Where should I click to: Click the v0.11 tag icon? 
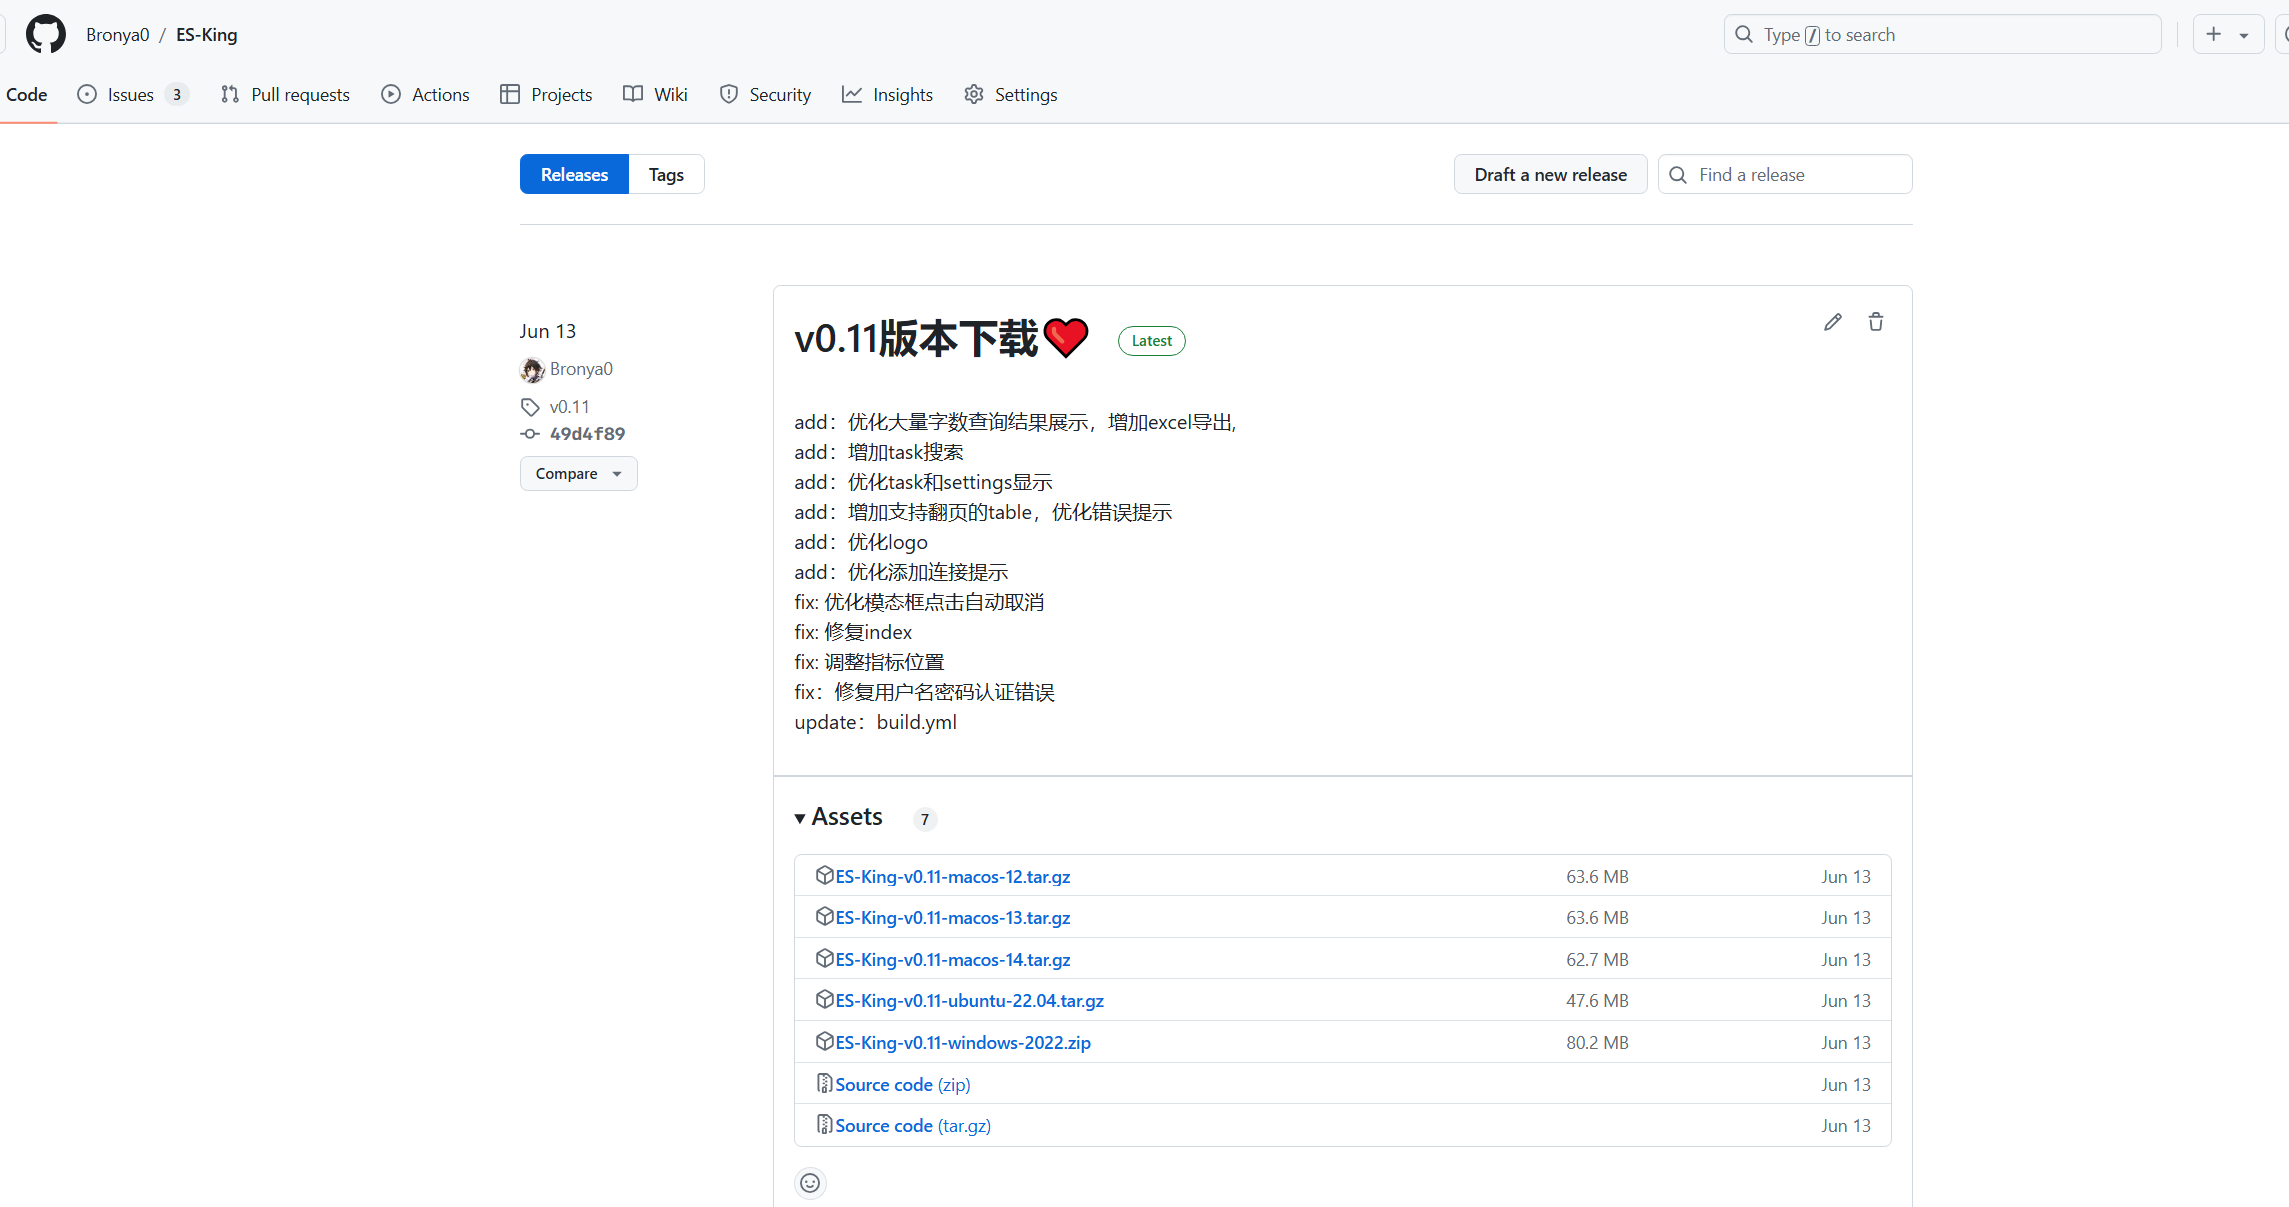click(x=530, y=407)
